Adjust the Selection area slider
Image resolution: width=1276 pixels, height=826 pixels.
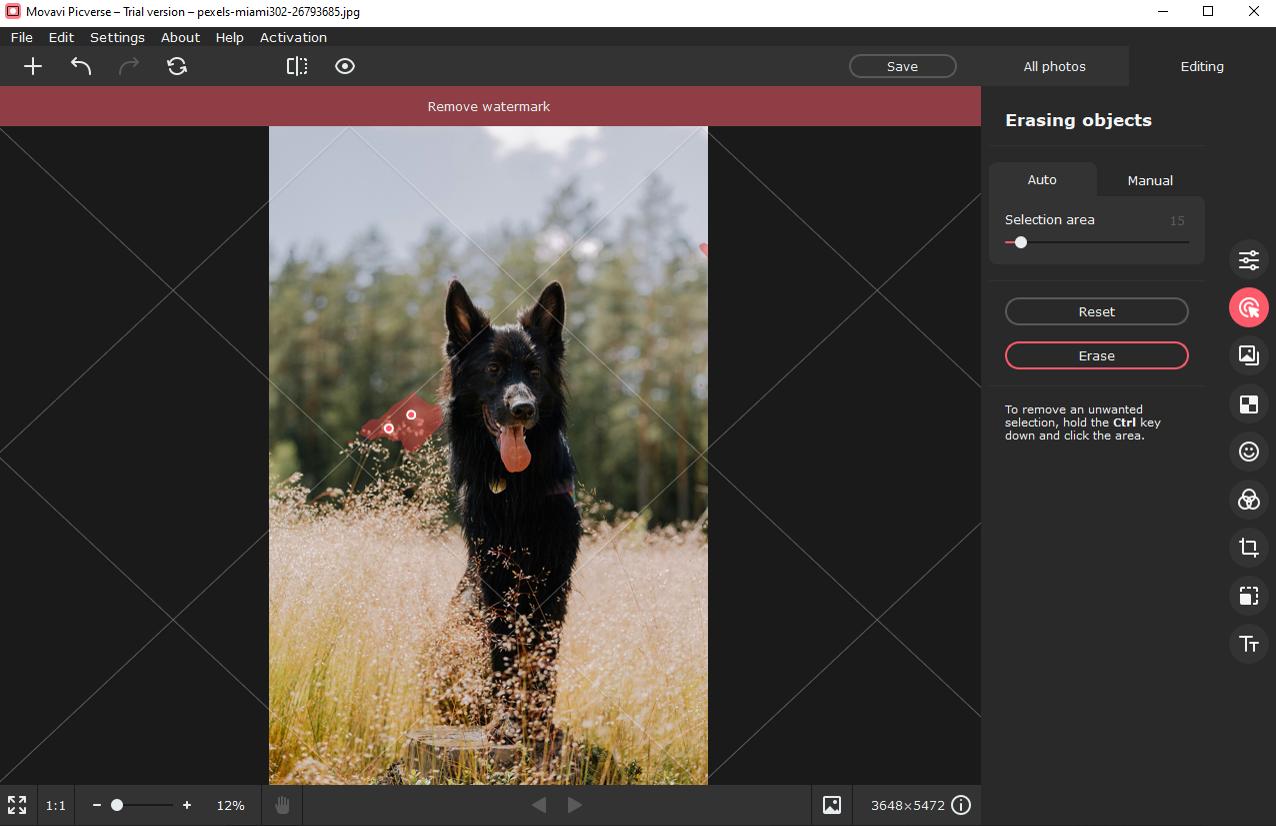(x=1021, y=242)
